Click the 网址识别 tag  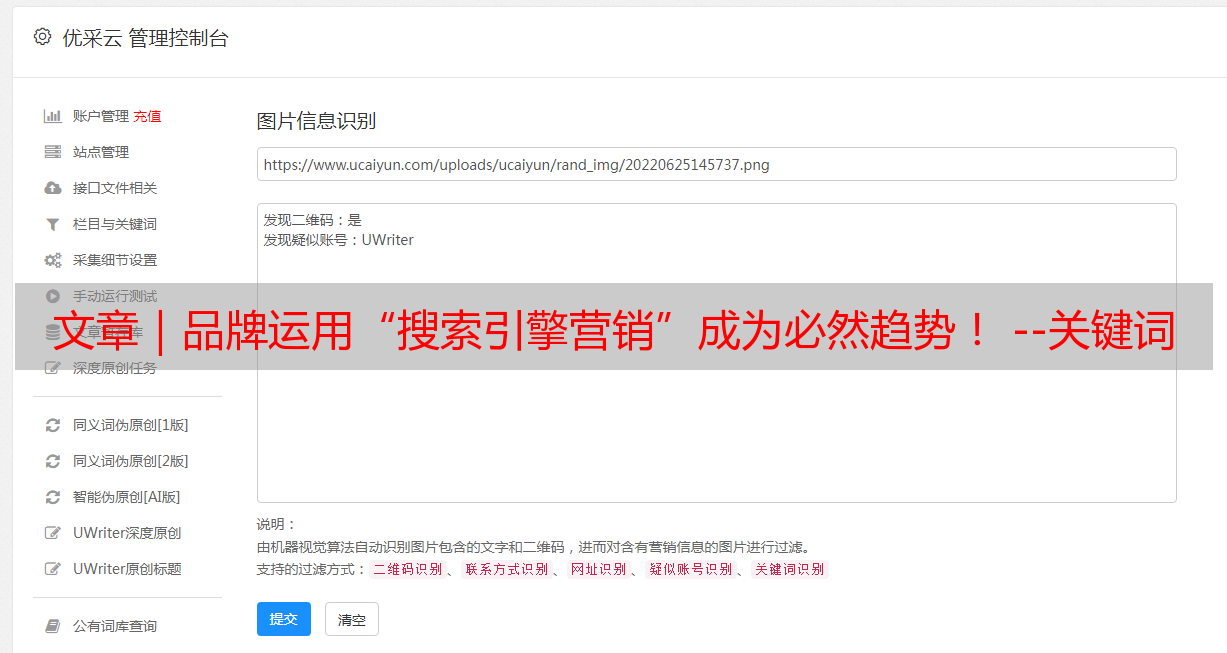tap(598, 569)
